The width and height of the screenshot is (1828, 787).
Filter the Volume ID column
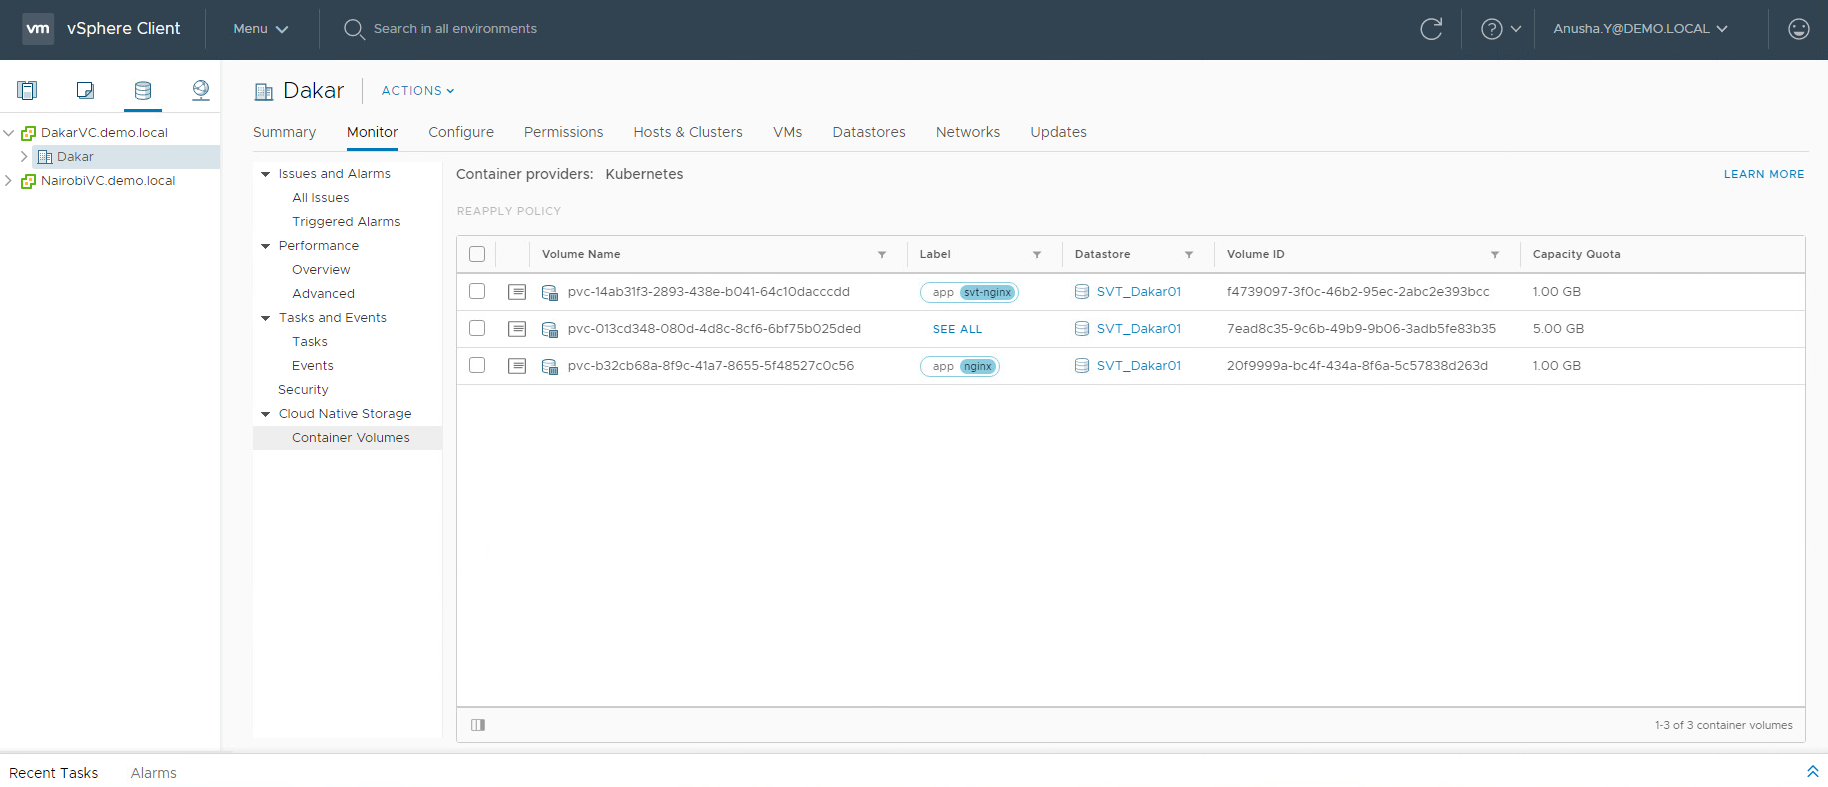[x=1495, y=255]
